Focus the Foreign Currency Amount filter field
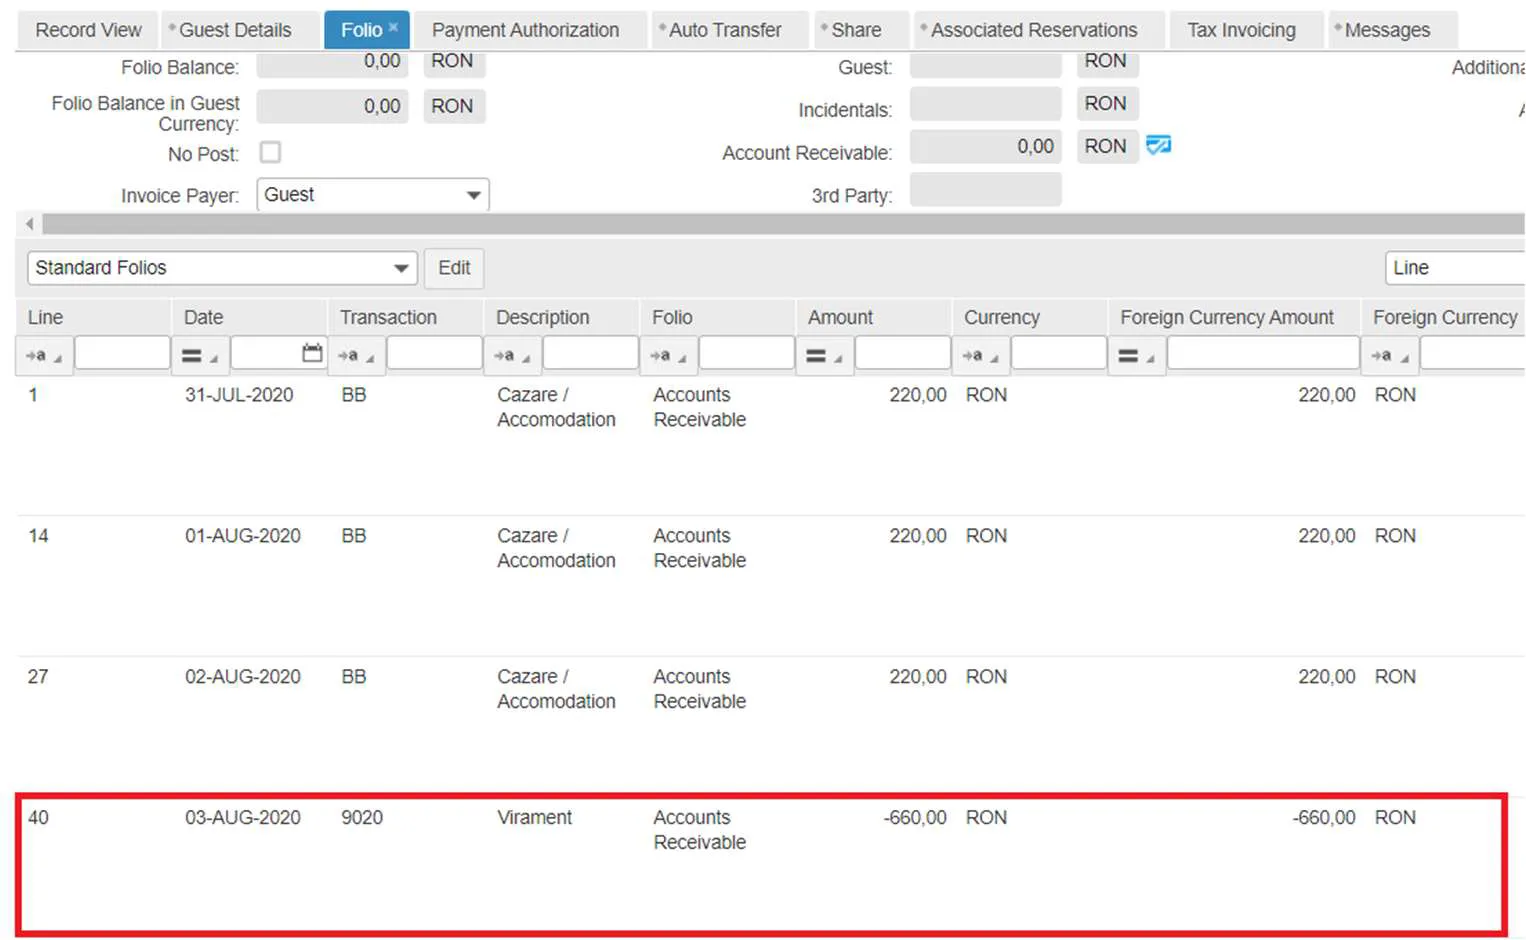Image resolution: width=1526 pixels, height=940 pixels. [x=1263, y=353]
